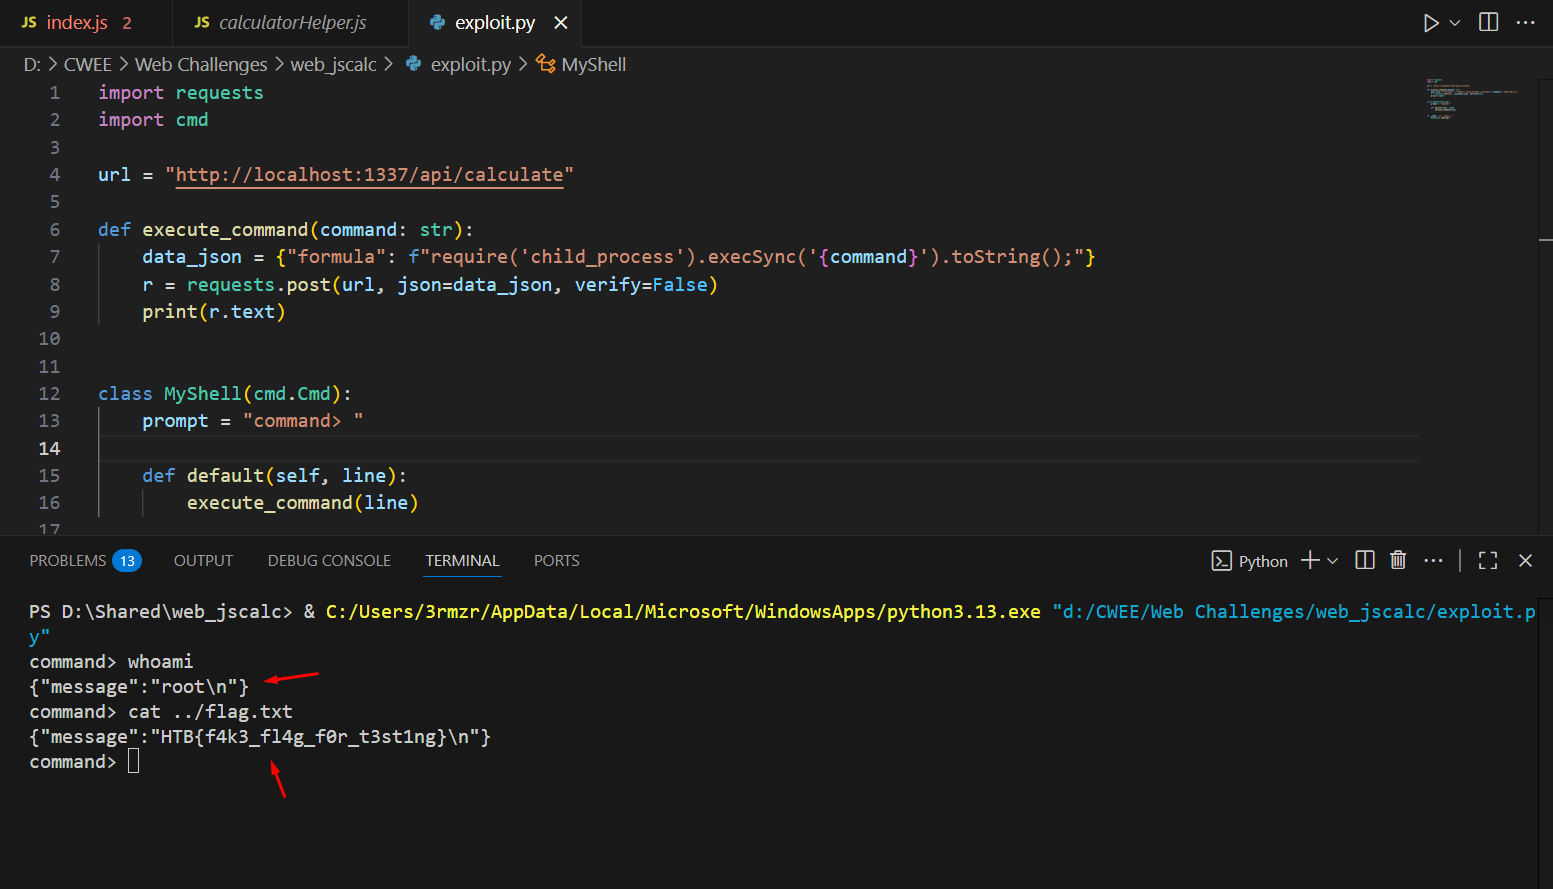Open the CWEE breadcrumb folder
Screen dimensions: 1553x889
point(88,64)
